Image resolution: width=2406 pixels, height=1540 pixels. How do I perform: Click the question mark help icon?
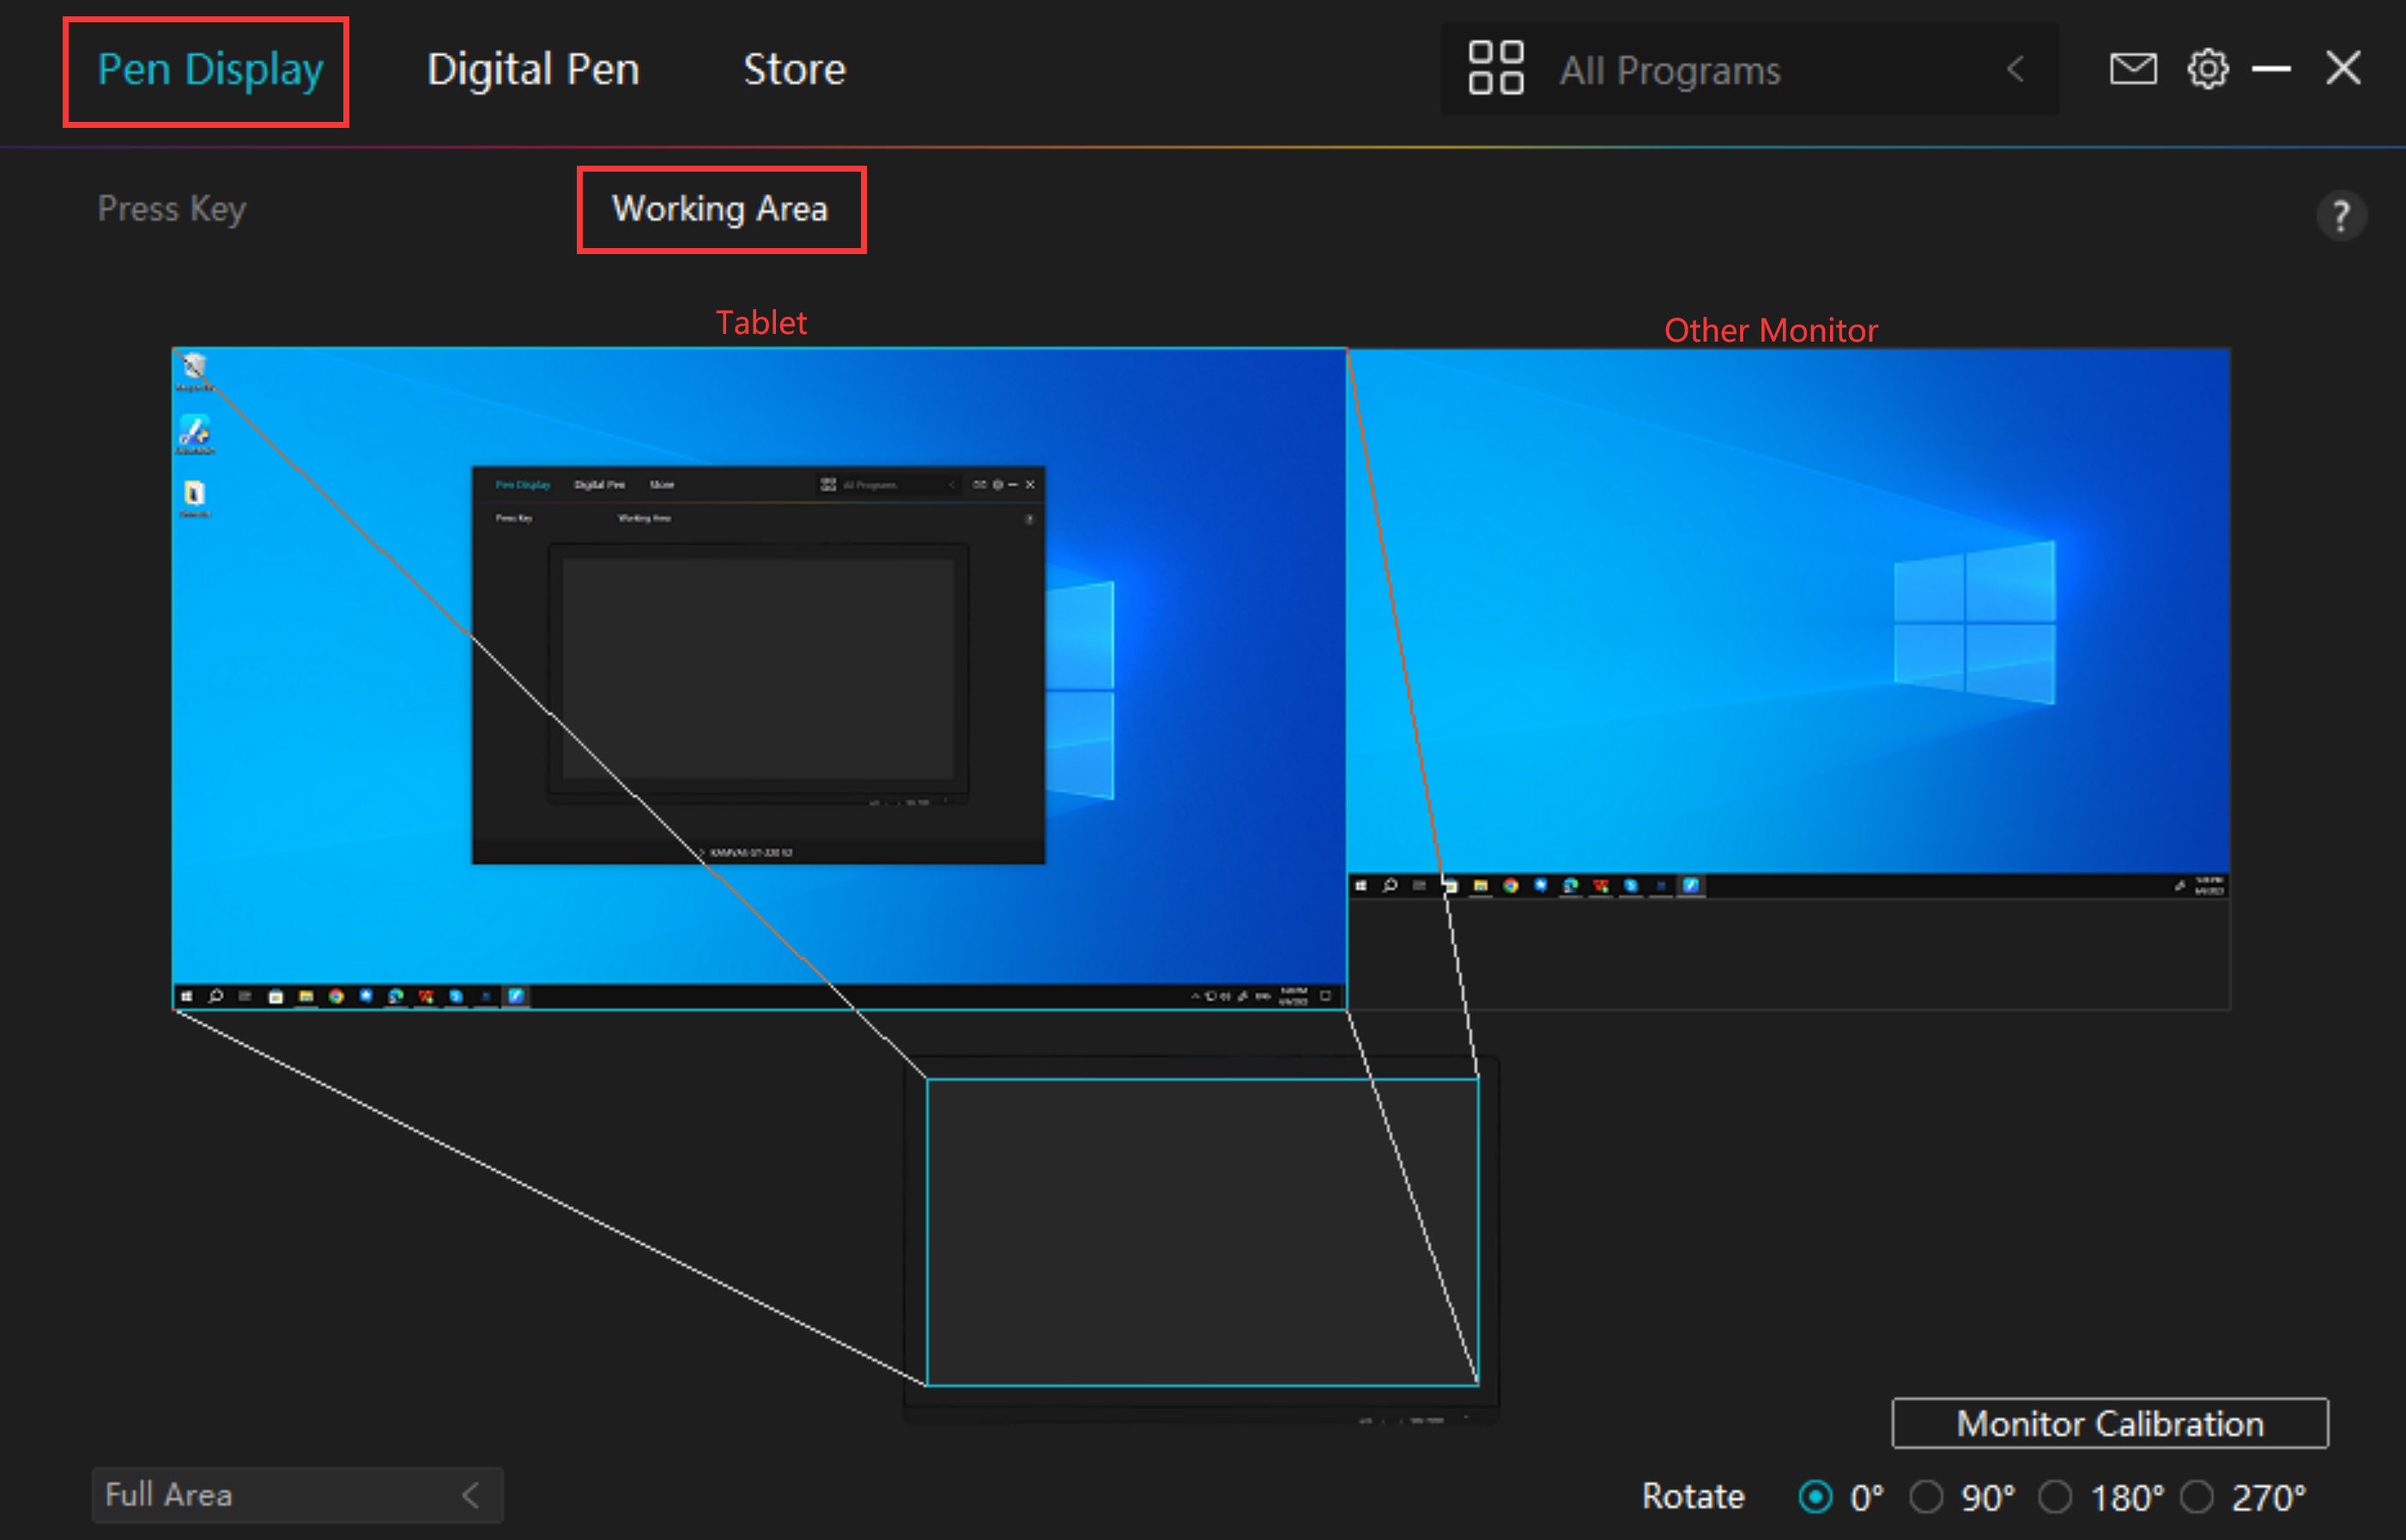point(2340,215)
